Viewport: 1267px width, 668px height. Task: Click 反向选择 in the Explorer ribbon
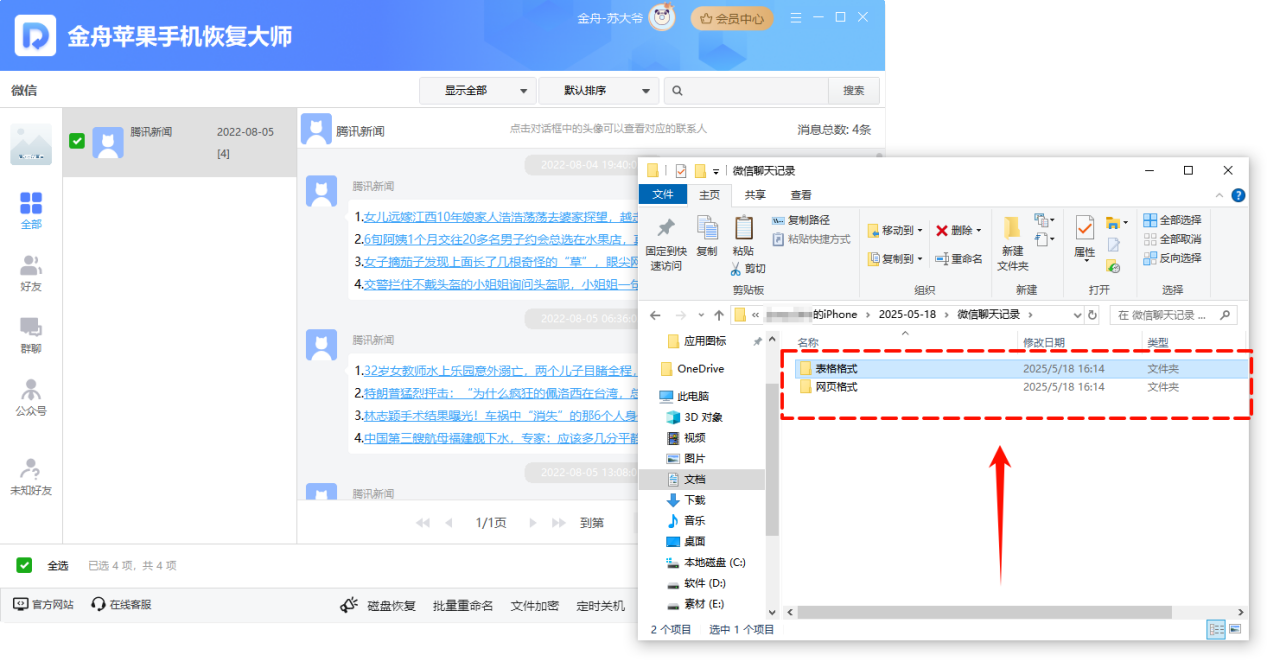pyautogui.click(x=1172, y=258)
